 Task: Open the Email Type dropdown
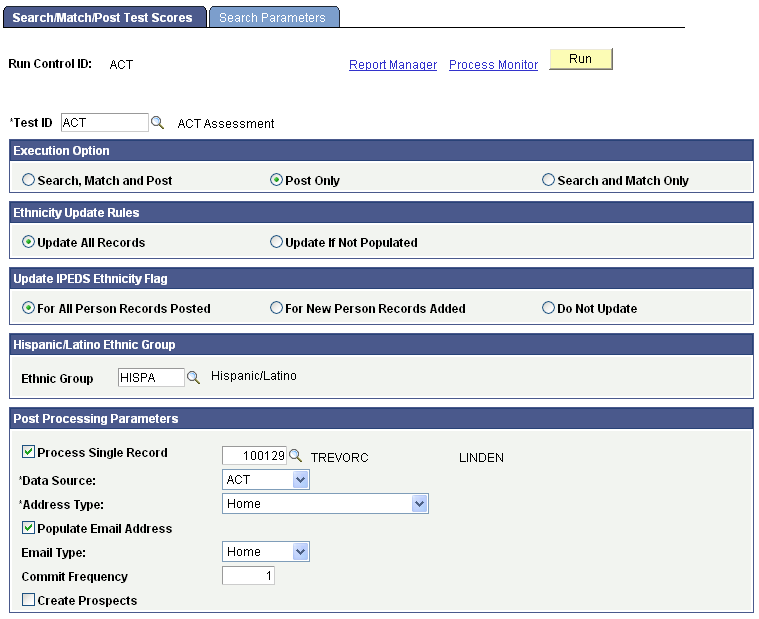(266, 552)
